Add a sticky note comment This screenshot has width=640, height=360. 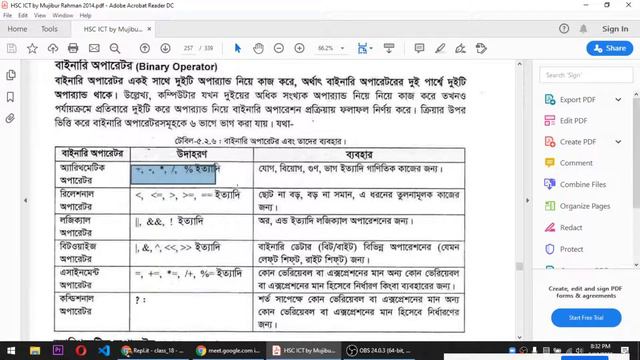pos(419,49)
